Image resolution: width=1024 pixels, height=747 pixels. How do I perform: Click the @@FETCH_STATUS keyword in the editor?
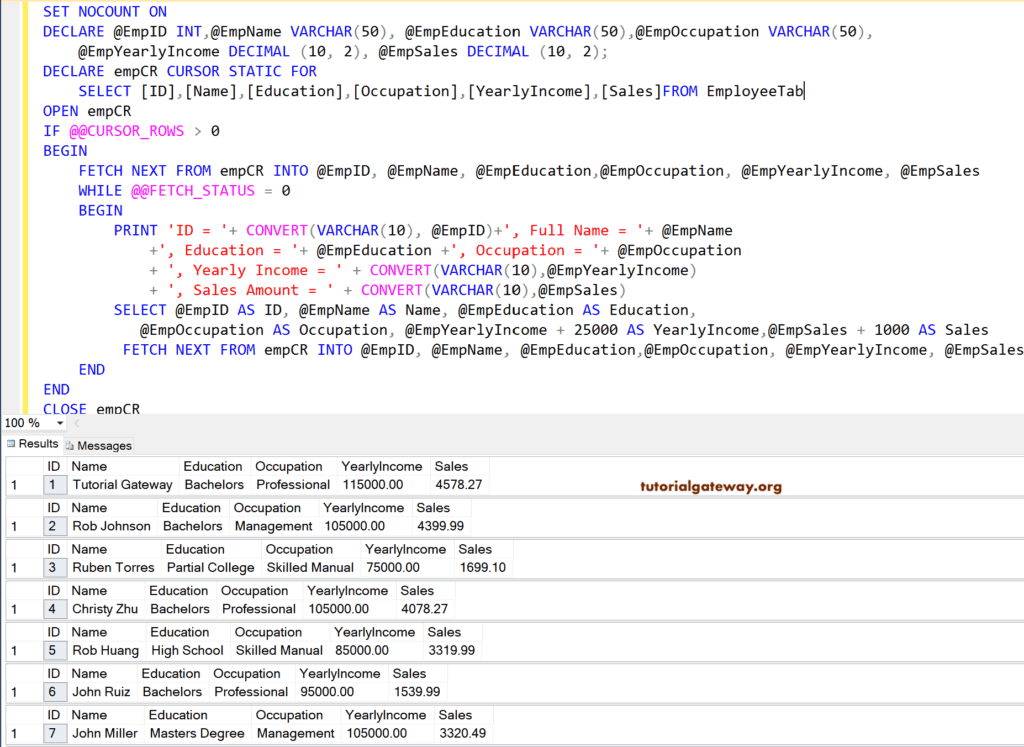pyautogui.click(x=193, y=191)
